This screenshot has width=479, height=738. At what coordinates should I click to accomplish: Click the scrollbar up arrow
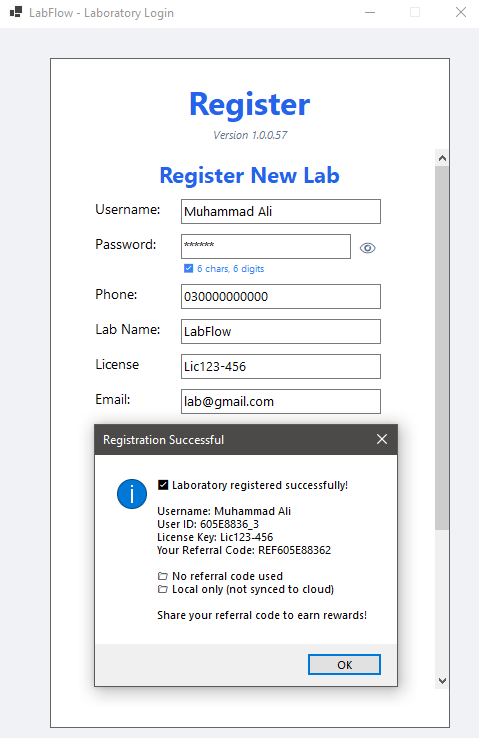[x=442, y=158]
